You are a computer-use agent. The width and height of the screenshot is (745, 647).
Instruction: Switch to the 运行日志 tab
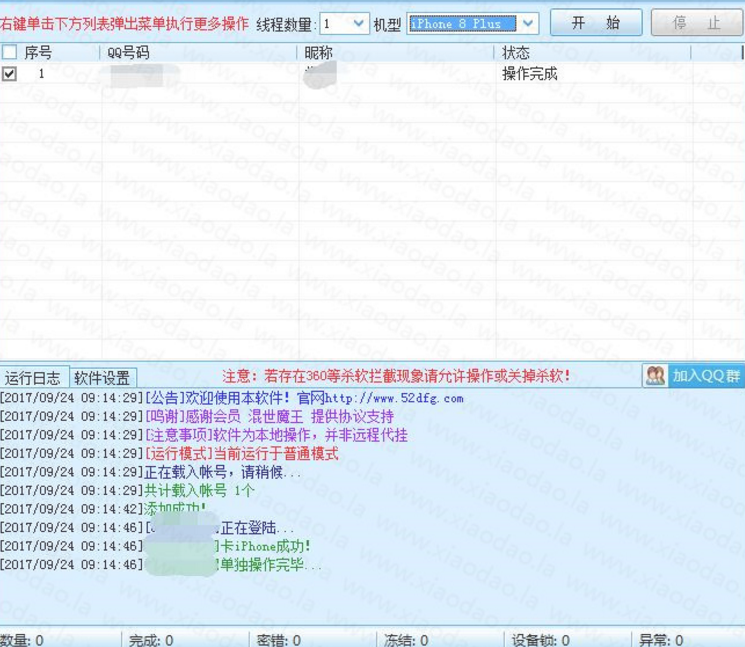click(33, 378)
